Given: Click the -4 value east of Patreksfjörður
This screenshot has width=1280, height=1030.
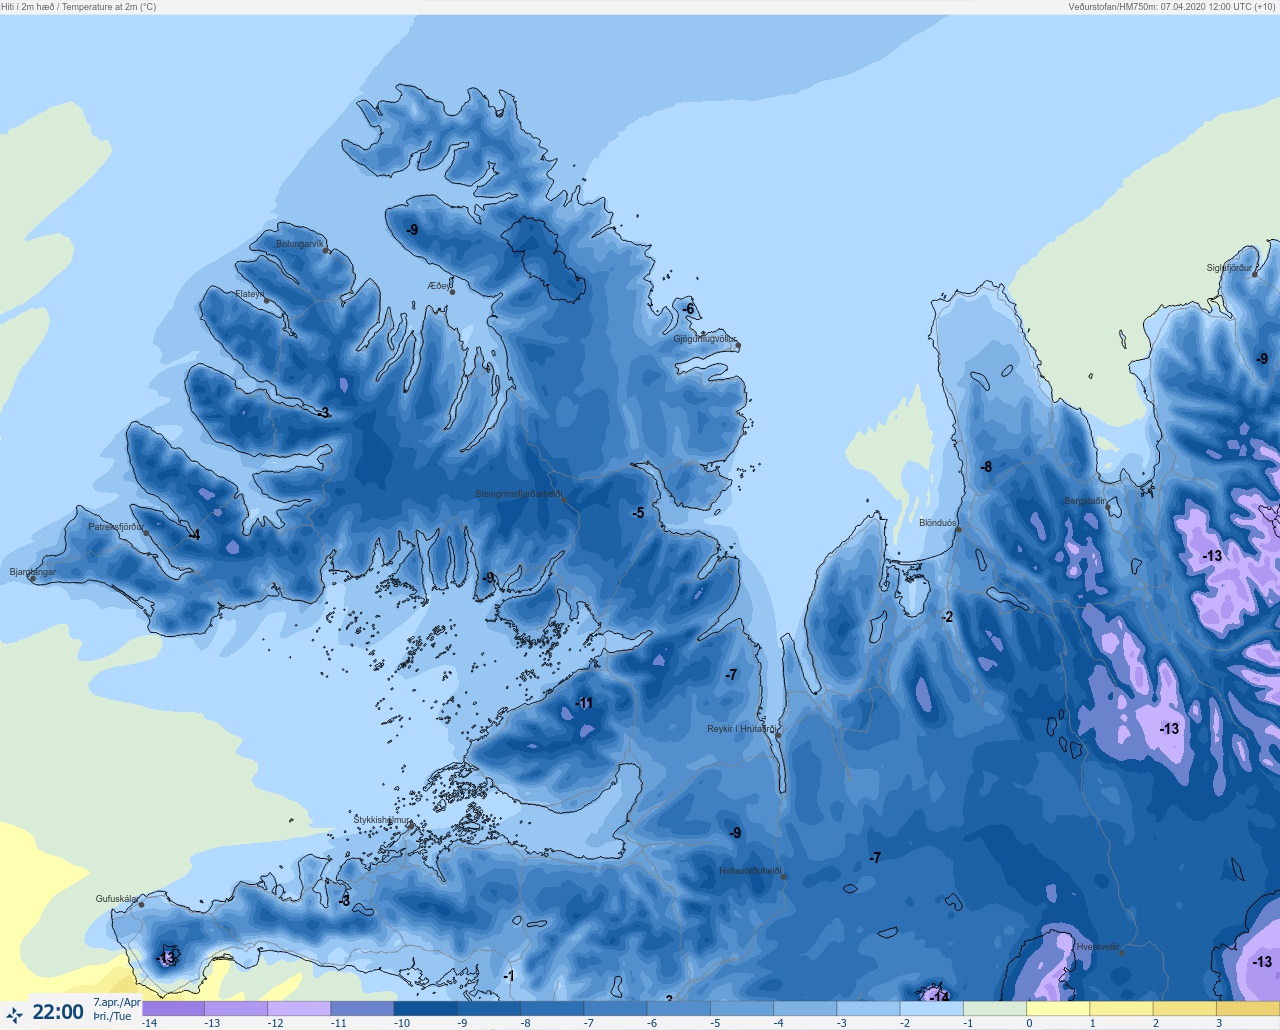Looking at the screenshot, I should click(x=194, y=535).
